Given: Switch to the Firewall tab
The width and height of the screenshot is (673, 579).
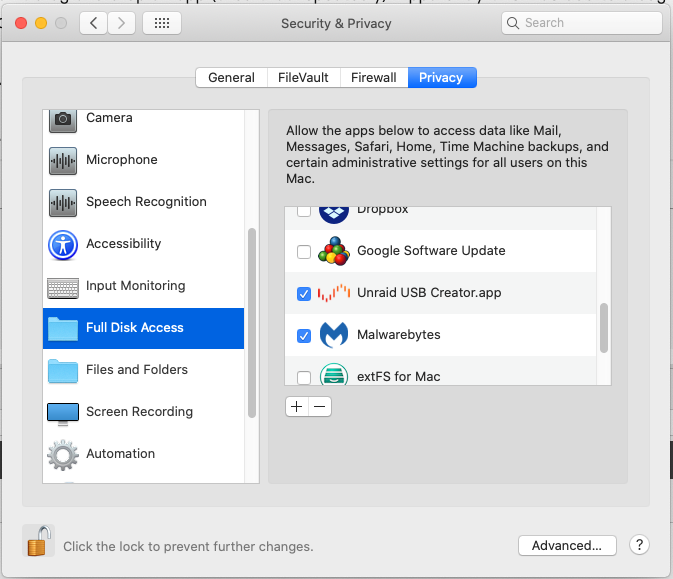Looking at the screenshot, I should tap(374, 78).
